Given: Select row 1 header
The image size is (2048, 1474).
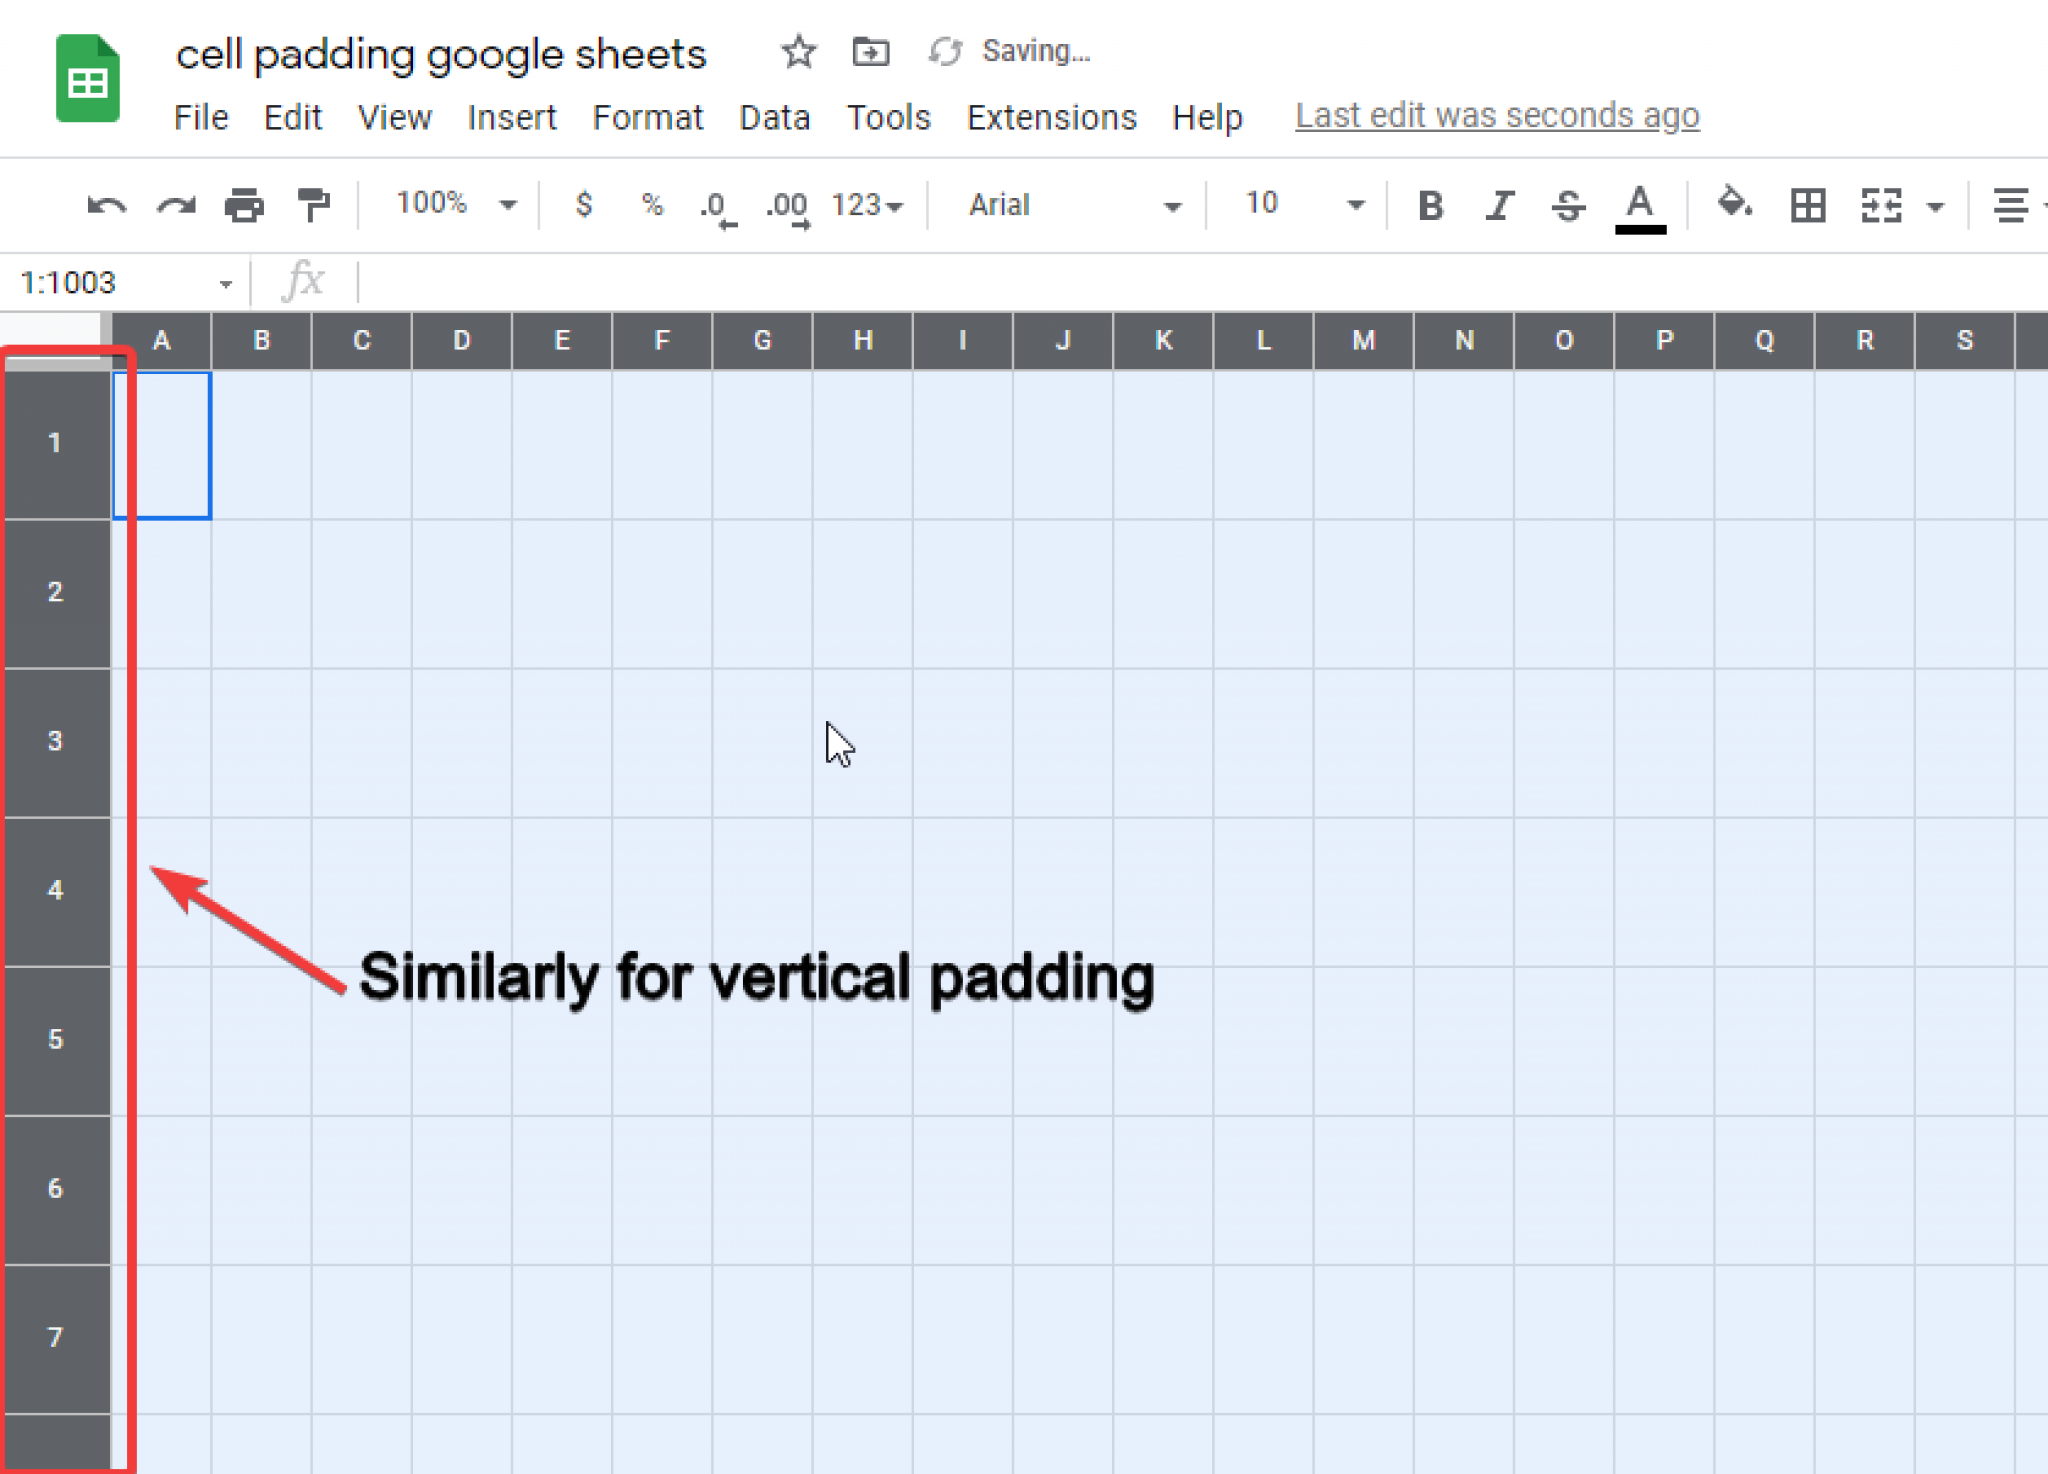Looking at the screenshot, I should pyautogui.click(x=55, y=444).
